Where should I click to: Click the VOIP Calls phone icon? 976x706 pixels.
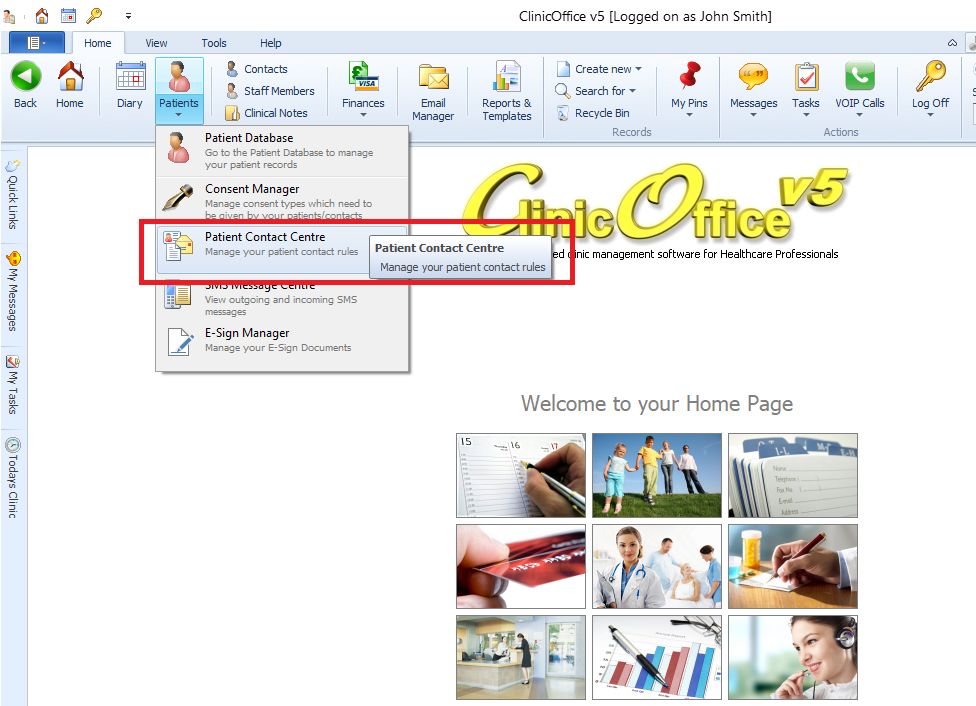[859, 77]
